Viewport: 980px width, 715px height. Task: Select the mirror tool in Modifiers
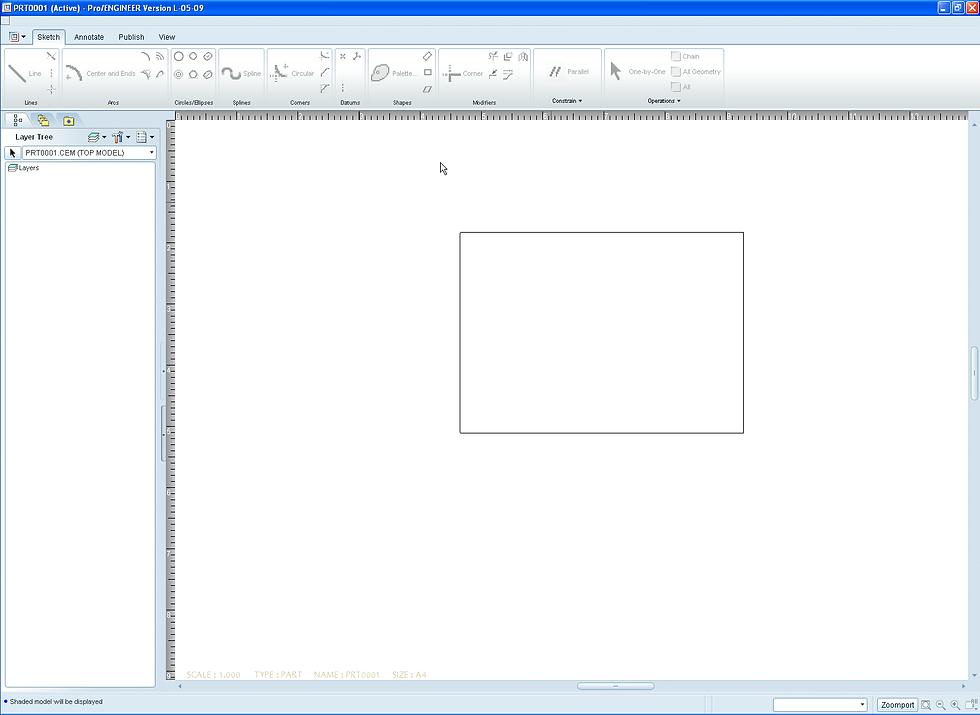click(x=523, y=57)
